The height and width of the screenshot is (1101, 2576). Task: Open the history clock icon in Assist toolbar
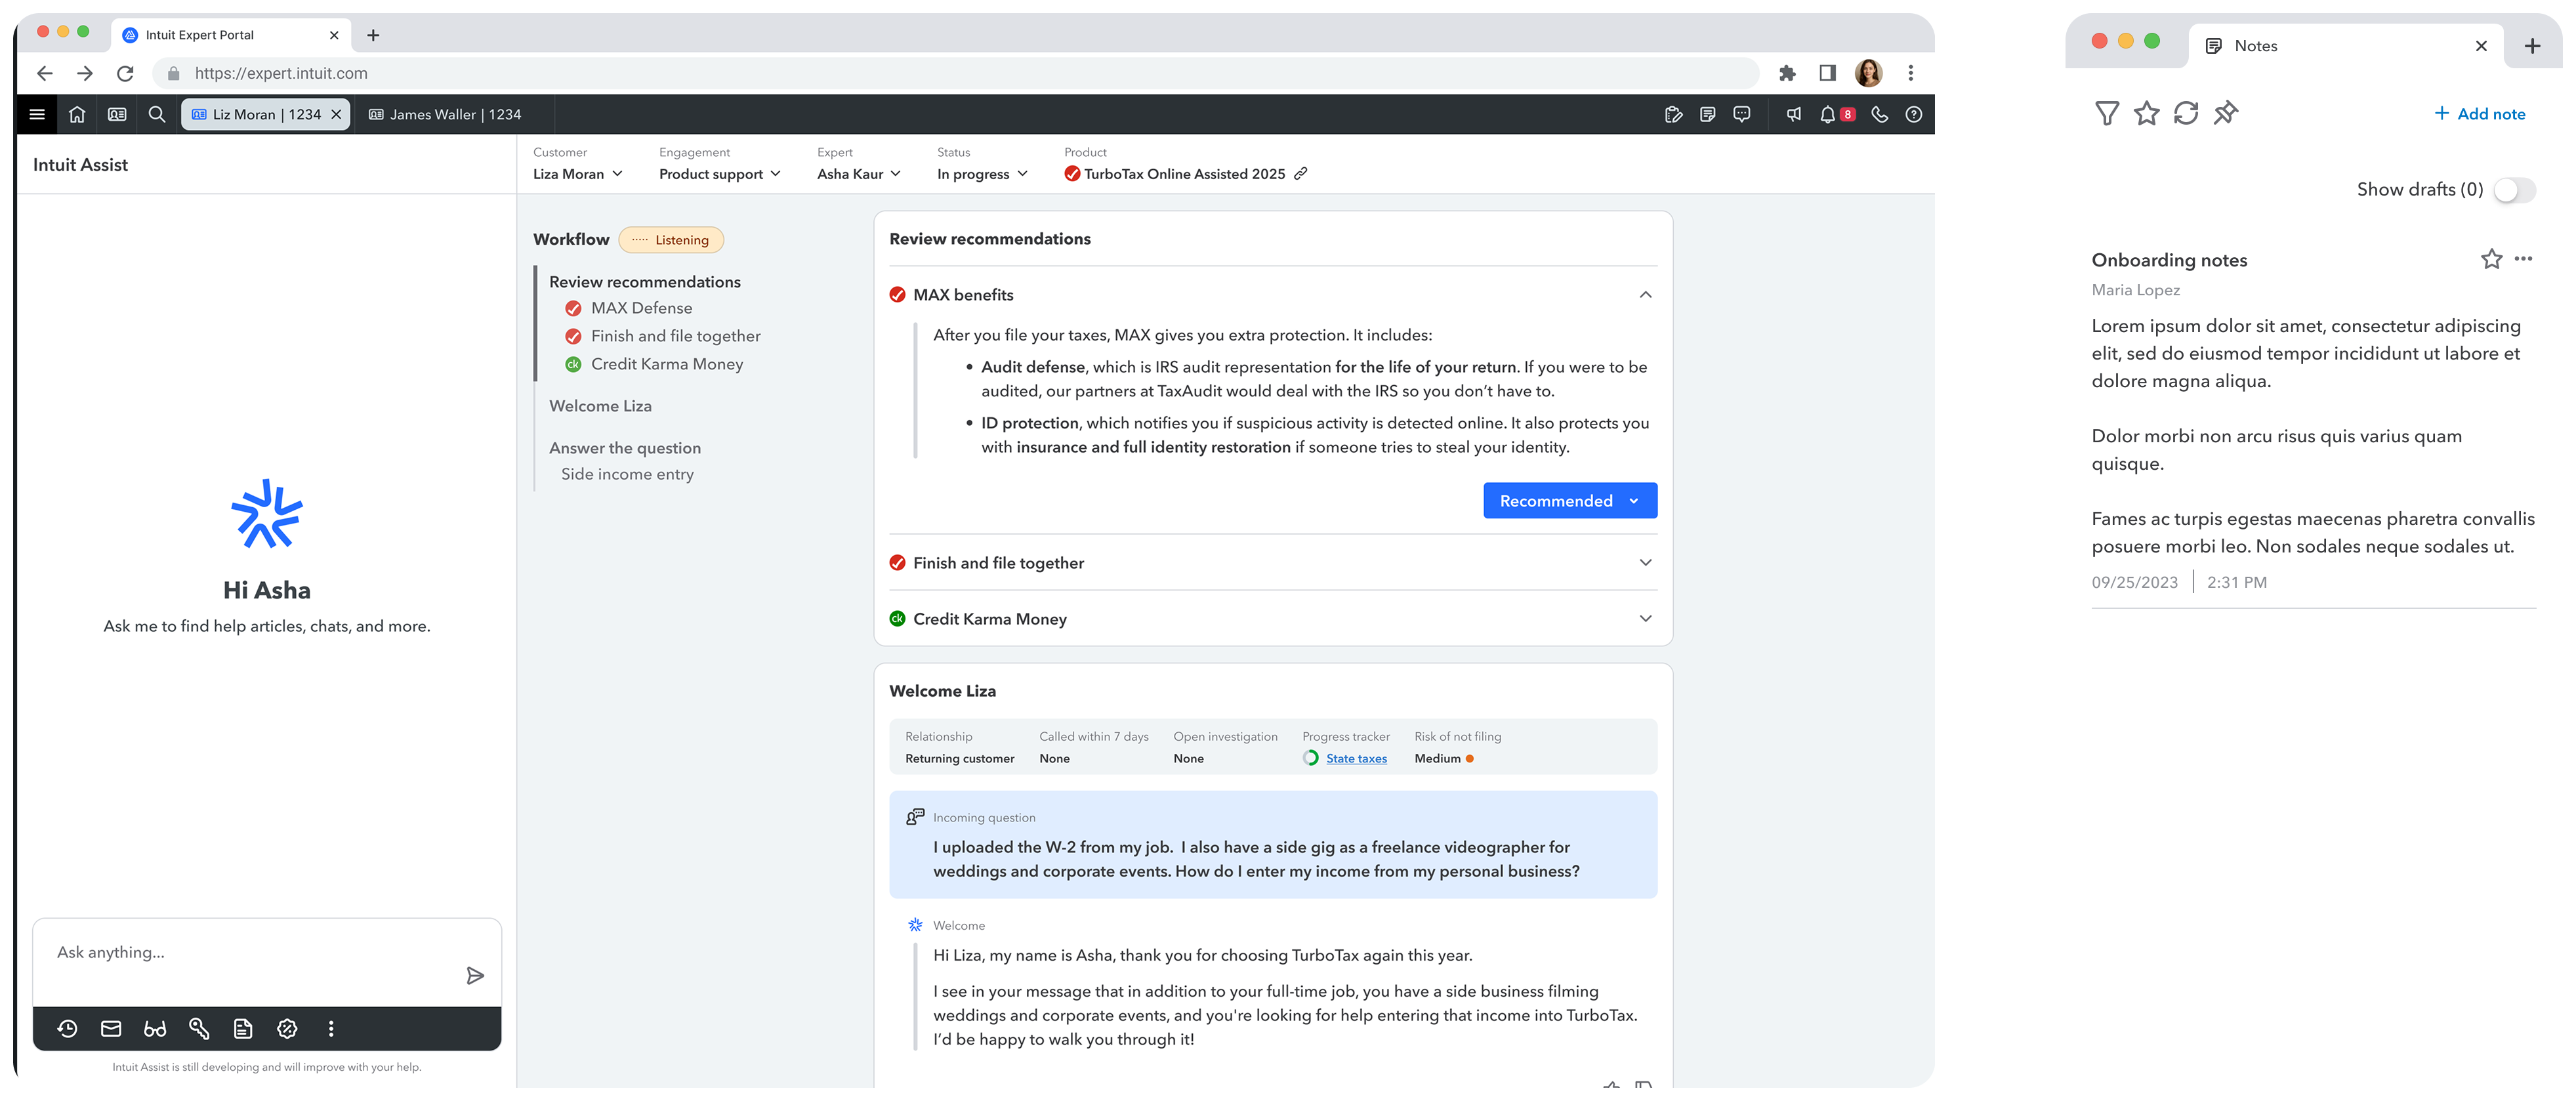coord(67,1028)
